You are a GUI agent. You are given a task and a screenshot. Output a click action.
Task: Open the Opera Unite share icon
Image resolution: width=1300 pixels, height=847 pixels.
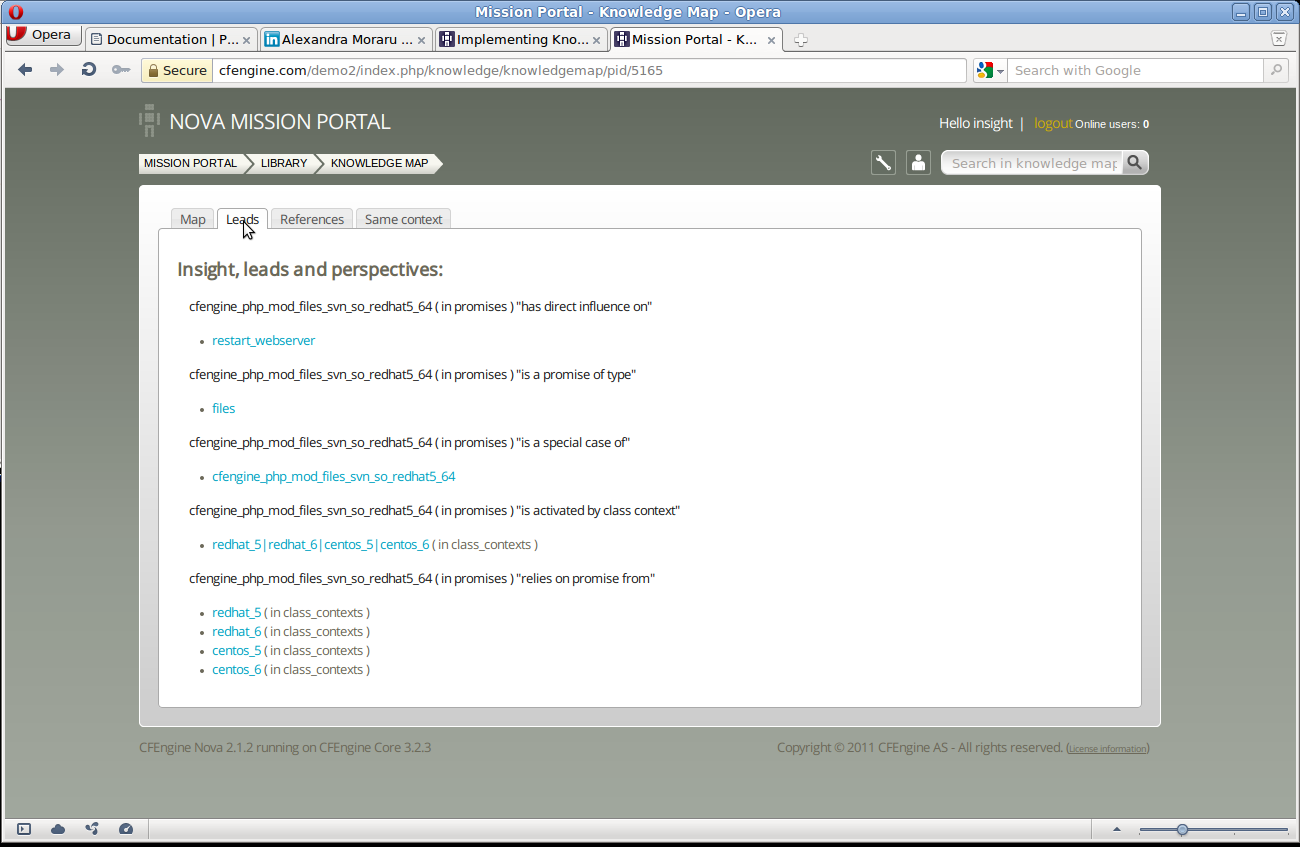pyautogui.click(x=92, y=829)
